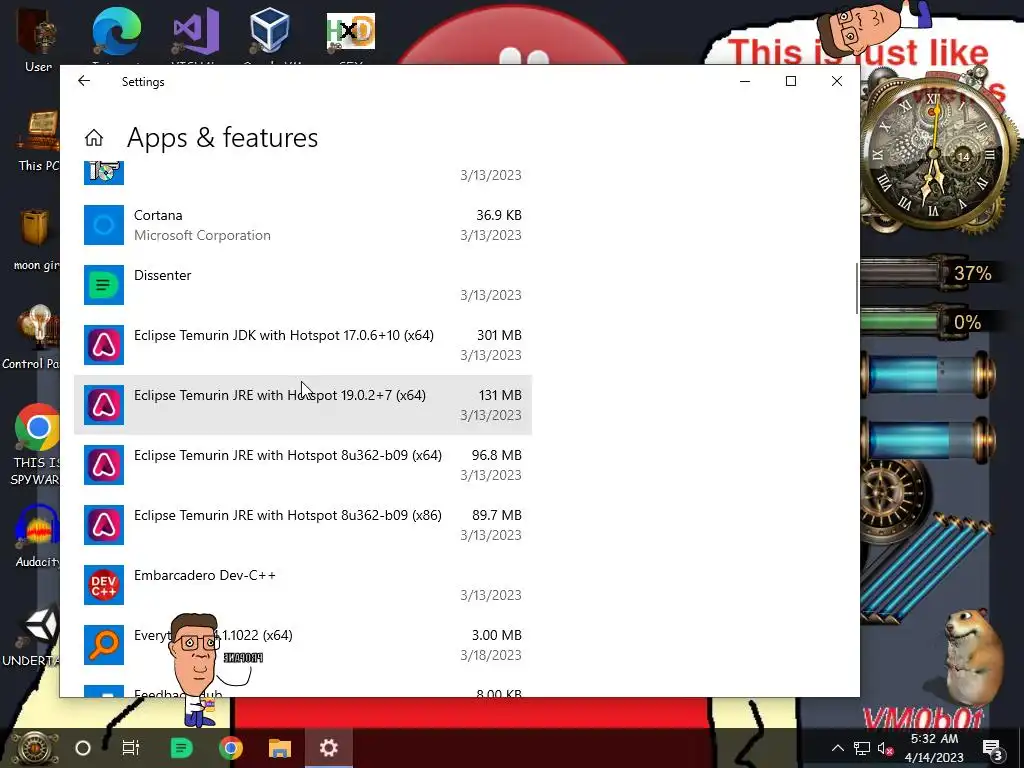Select the Cortana list entry name
Screen dimensions: 1024x768
158,215
